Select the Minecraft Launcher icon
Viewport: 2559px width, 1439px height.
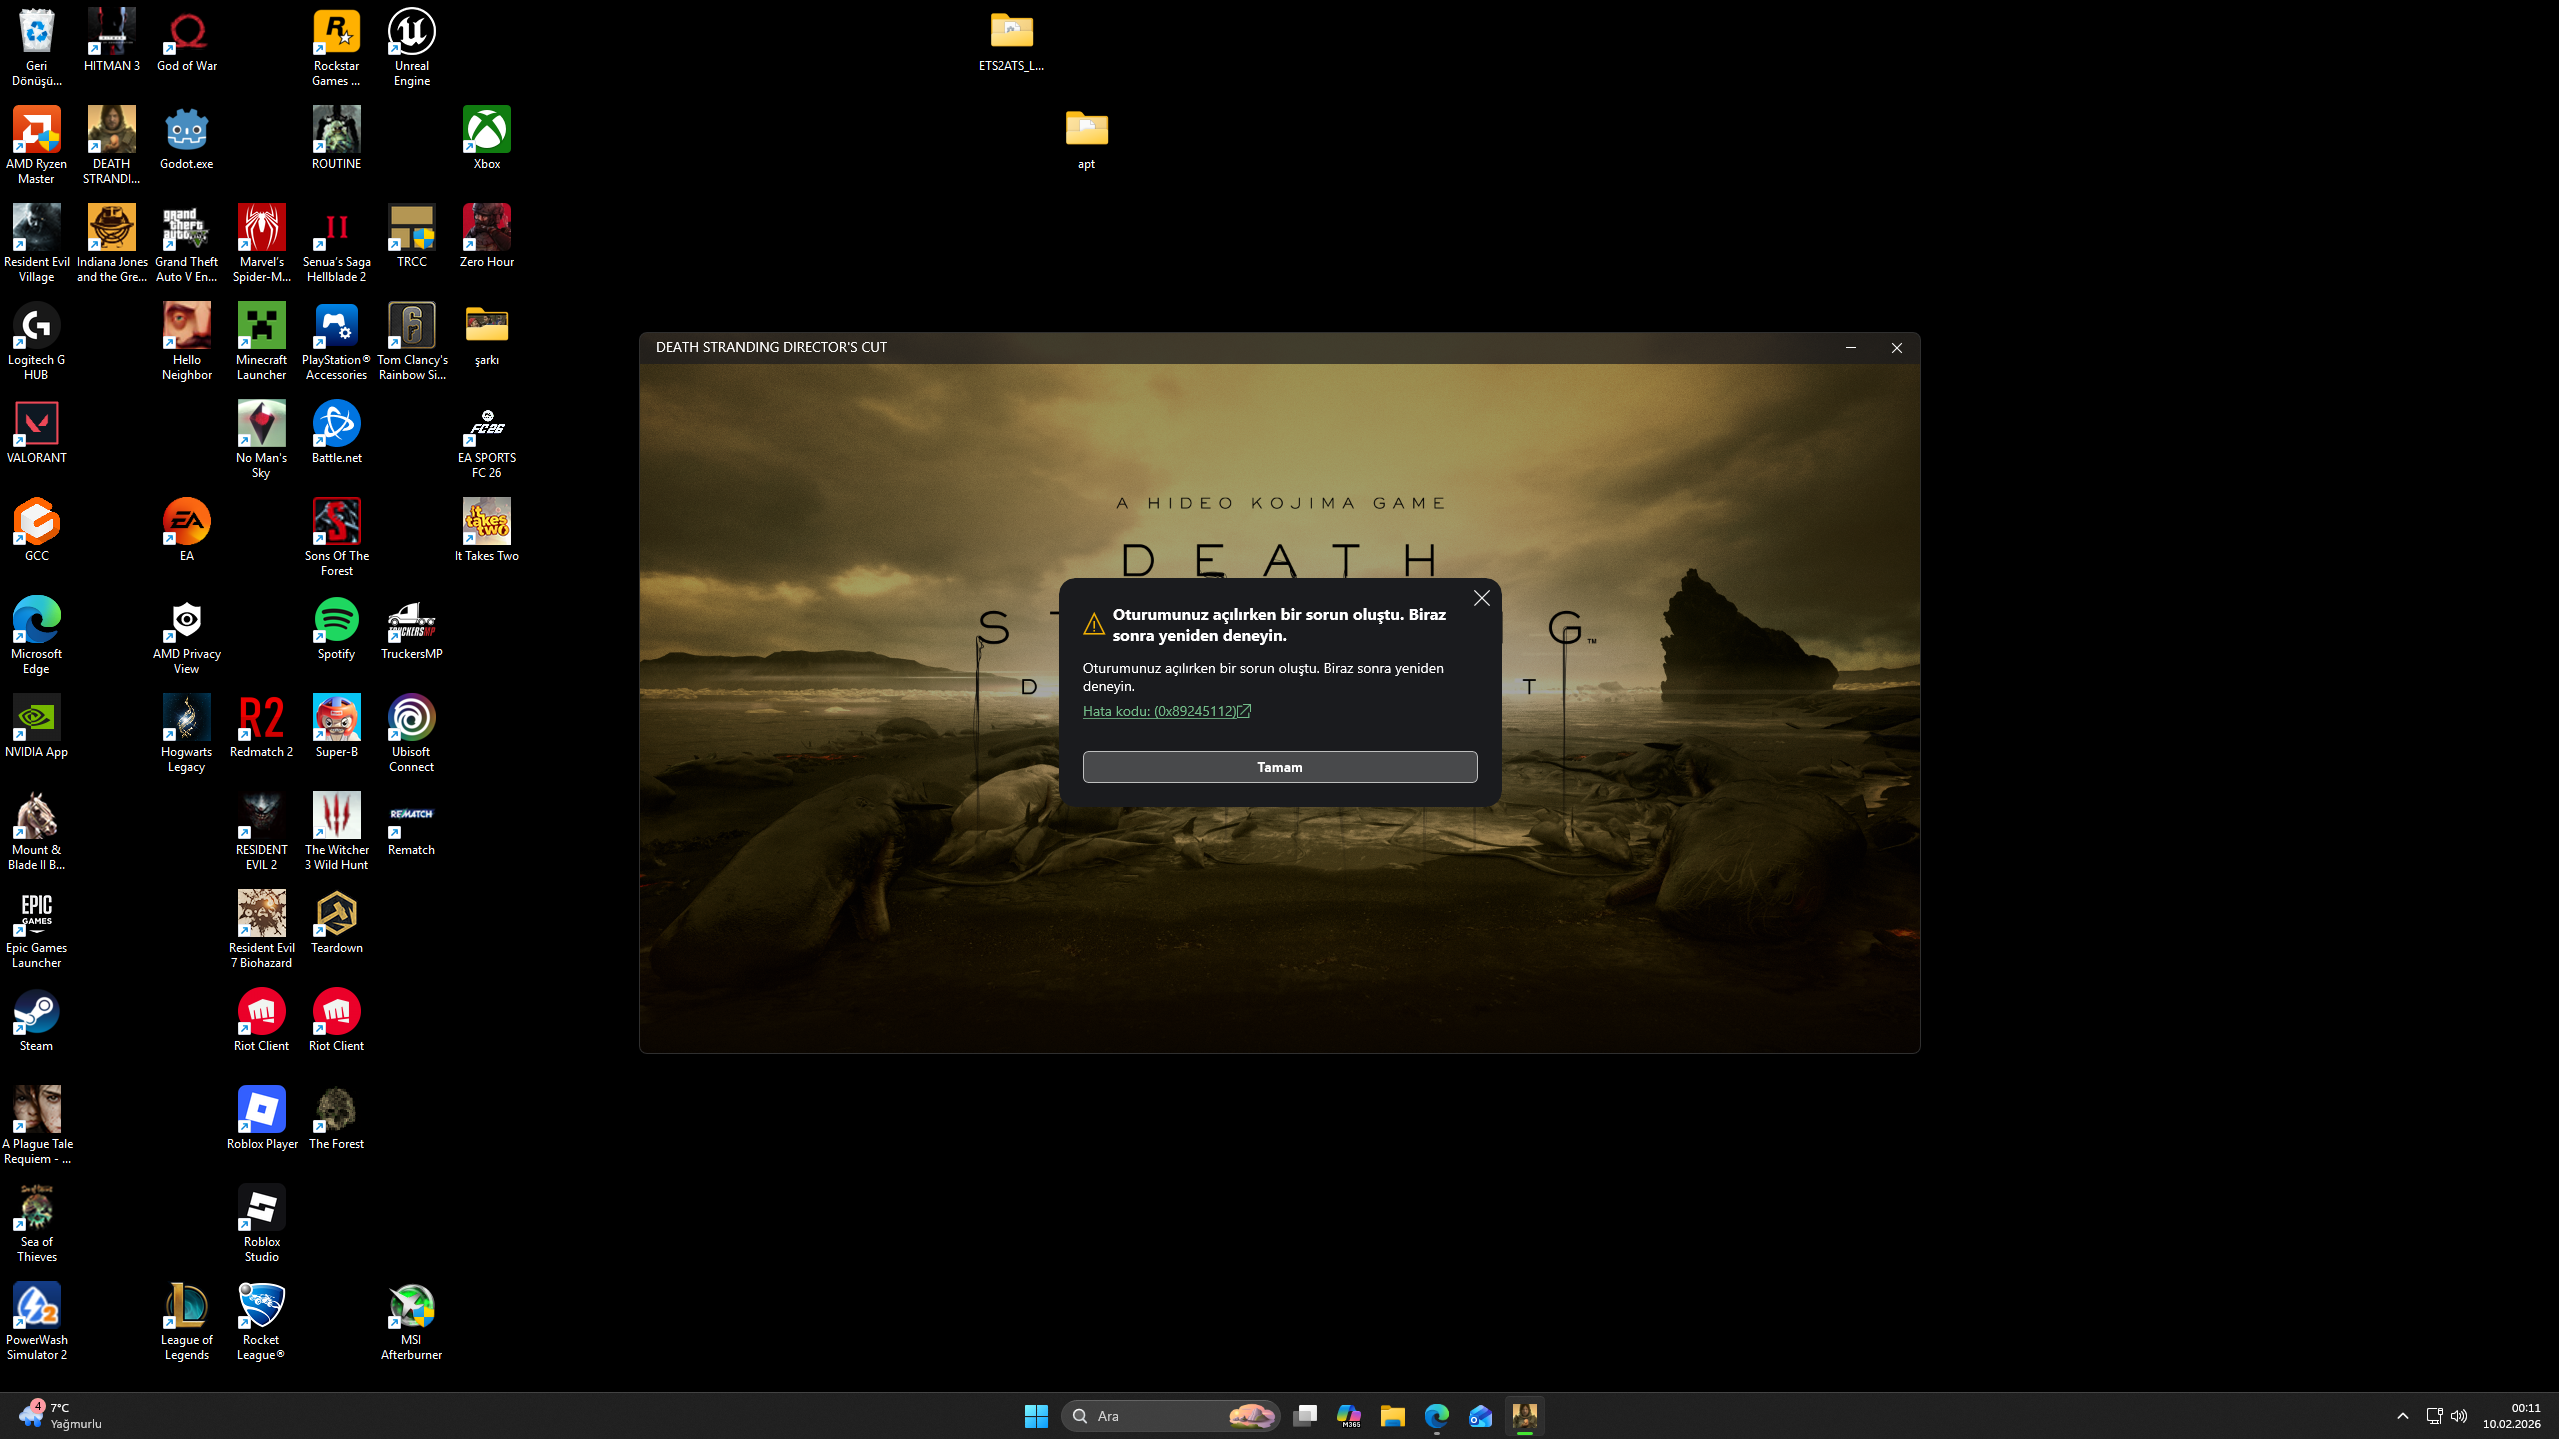click(x=262, y=342)
